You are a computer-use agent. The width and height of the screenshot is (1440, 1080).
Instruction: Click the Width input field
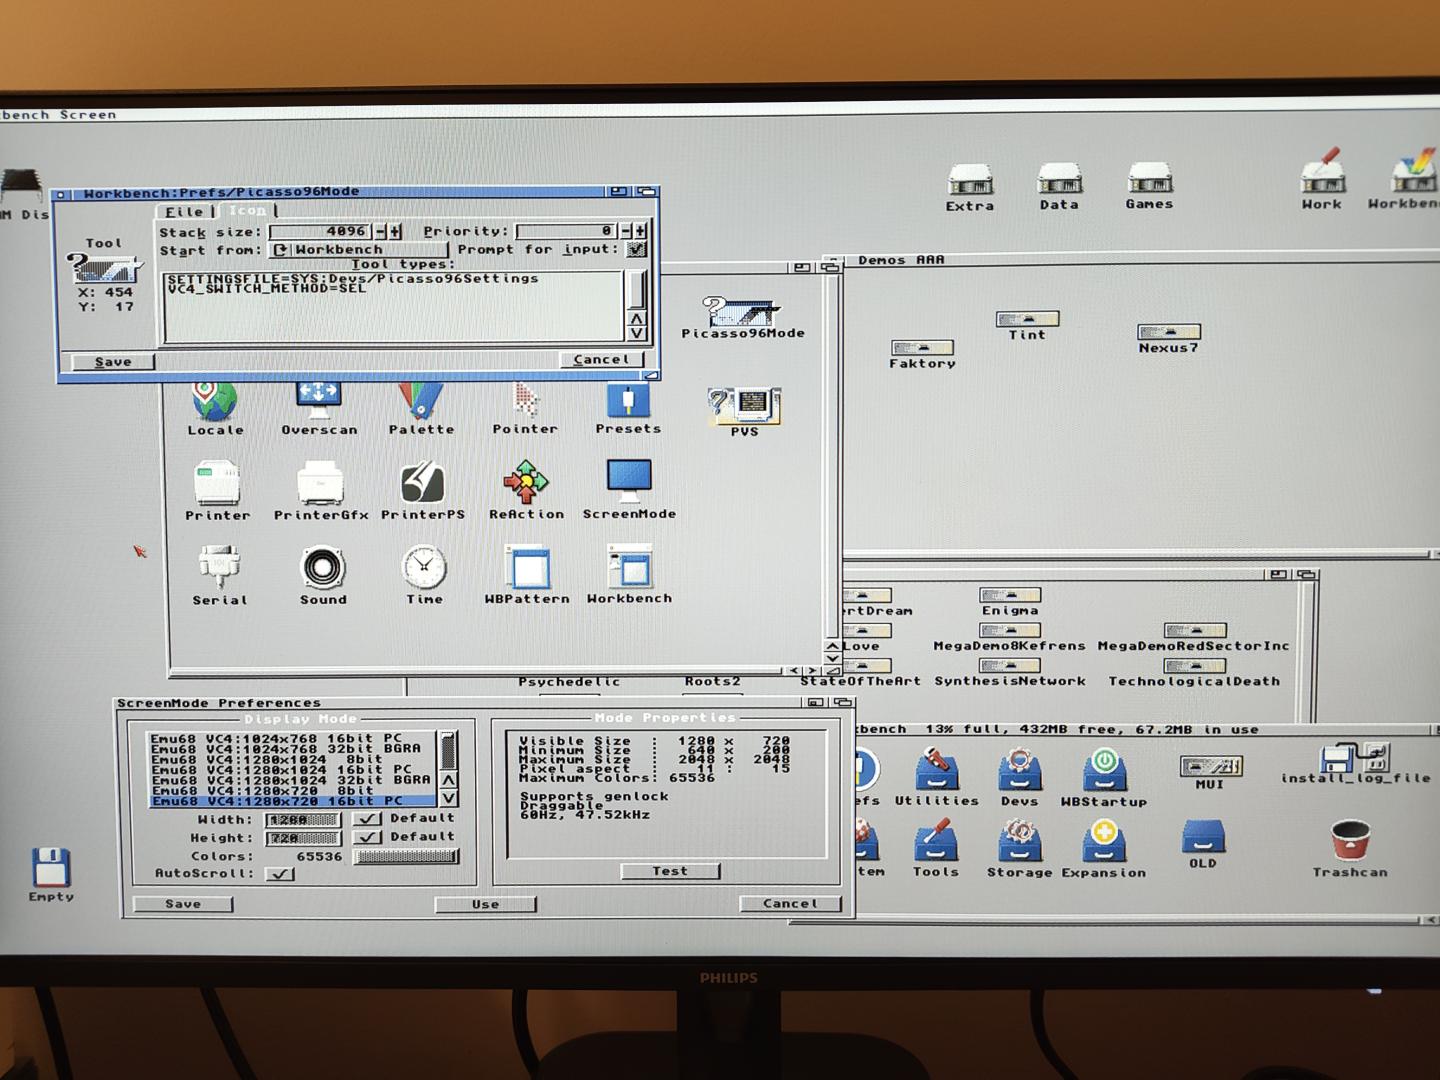[x=302, y=819]
